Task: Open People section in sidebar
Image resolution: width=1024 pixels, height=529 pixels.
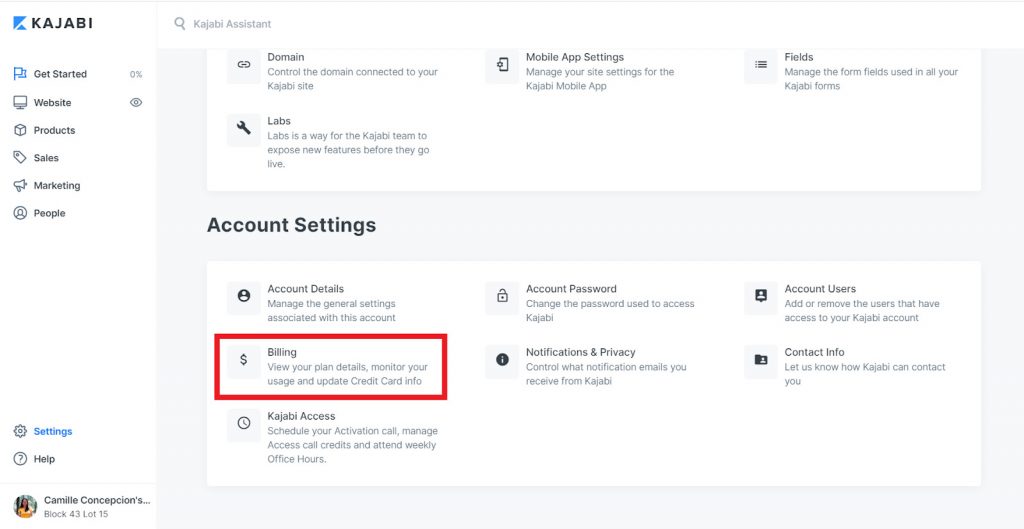Action: [x=40, y=213]
